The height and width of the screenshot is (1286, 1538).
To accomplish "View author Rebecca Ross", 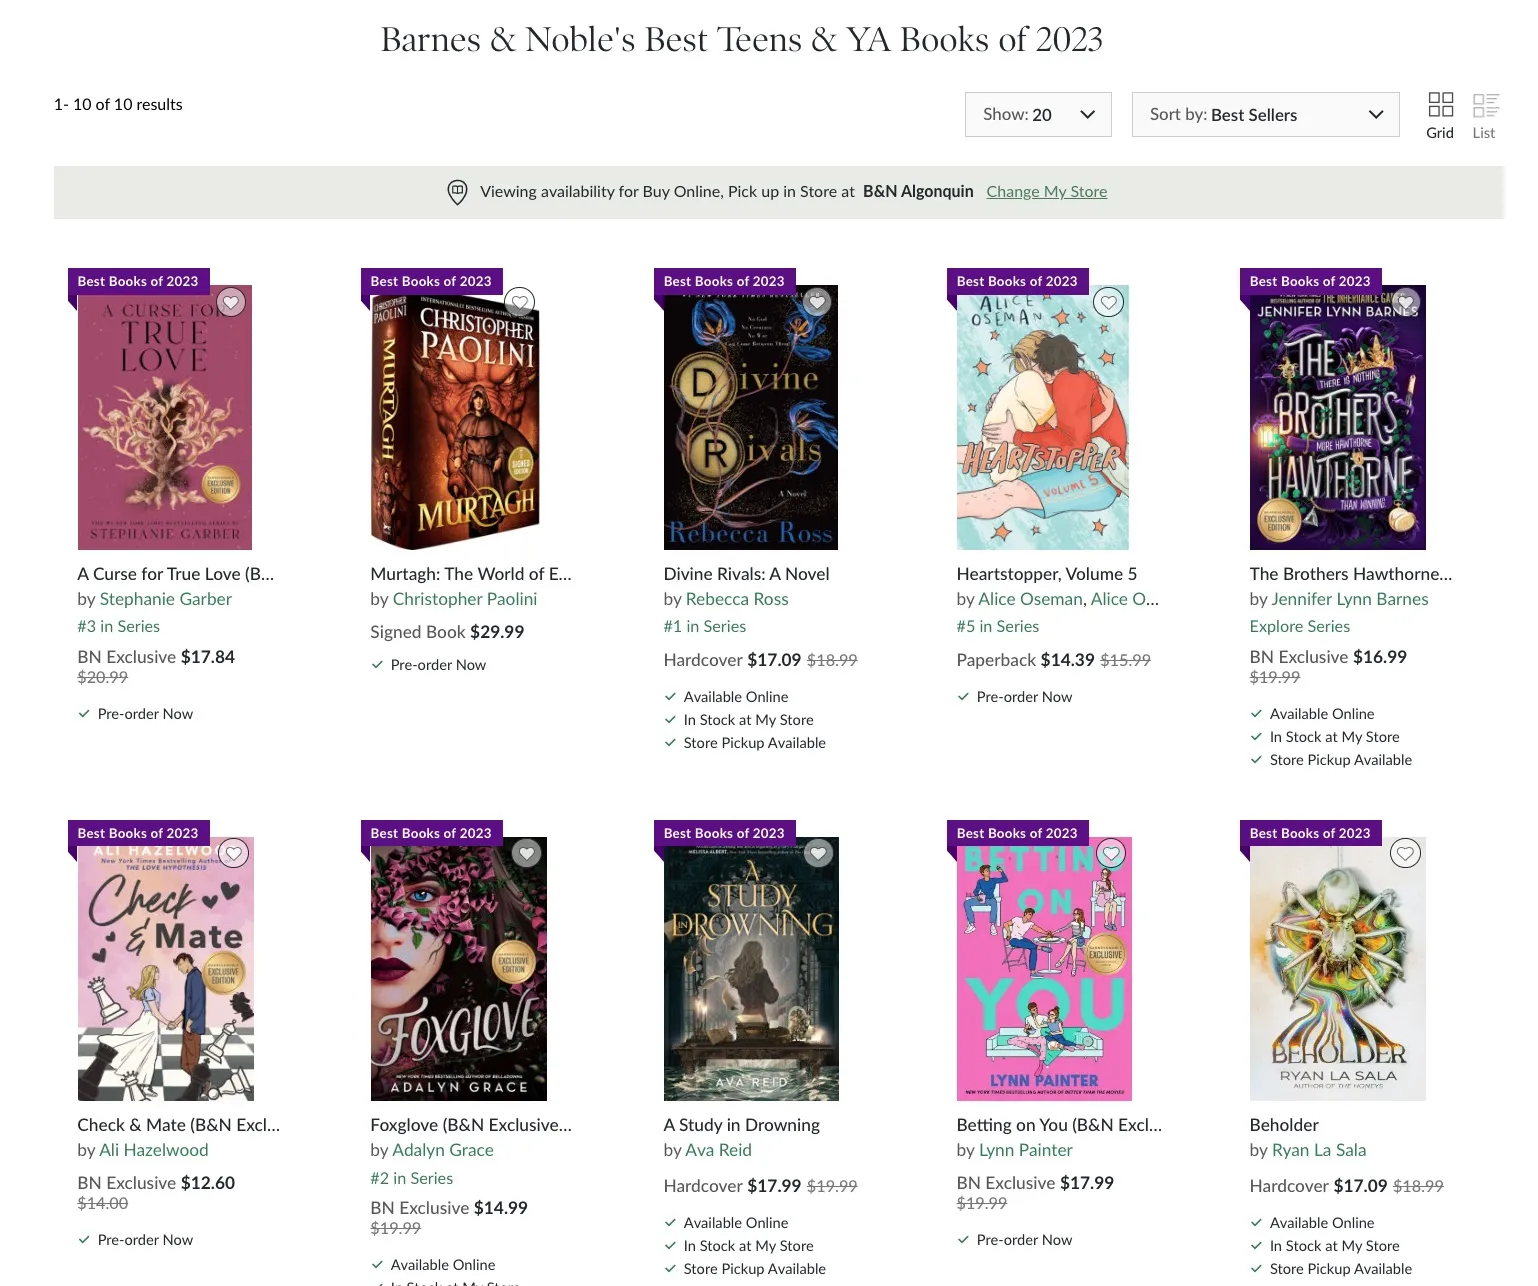I will [x=737, y=599].
